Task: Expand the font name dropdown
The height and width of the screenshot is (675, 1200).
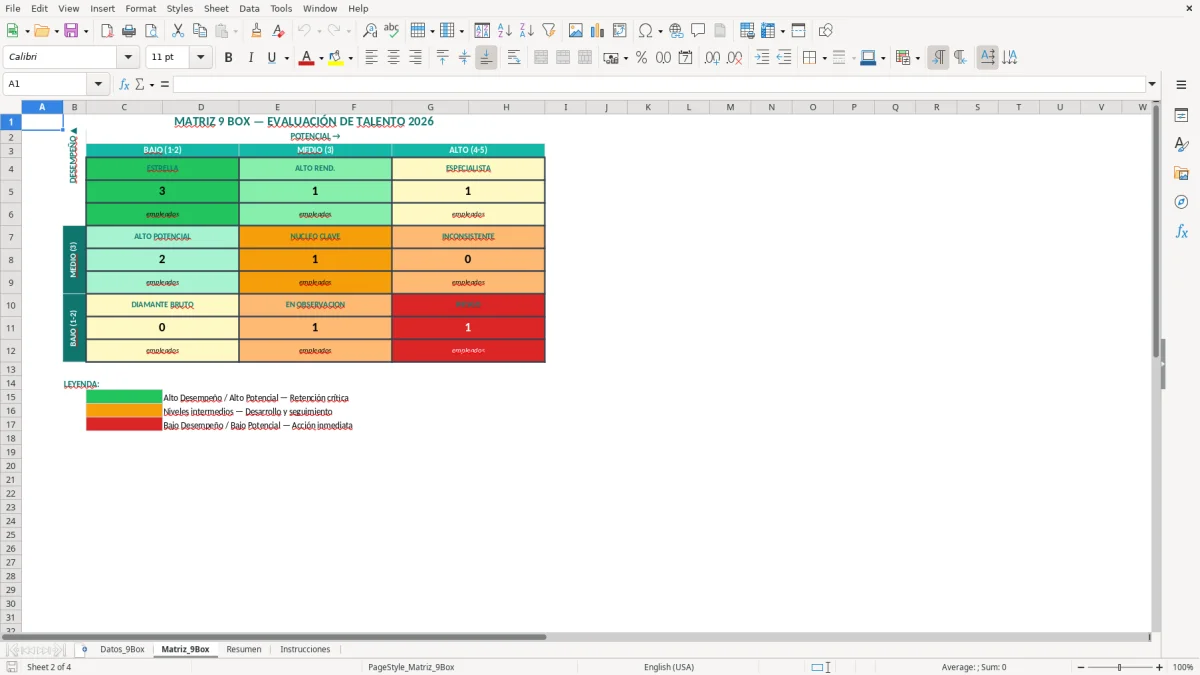Action: (x=128, y=58)
